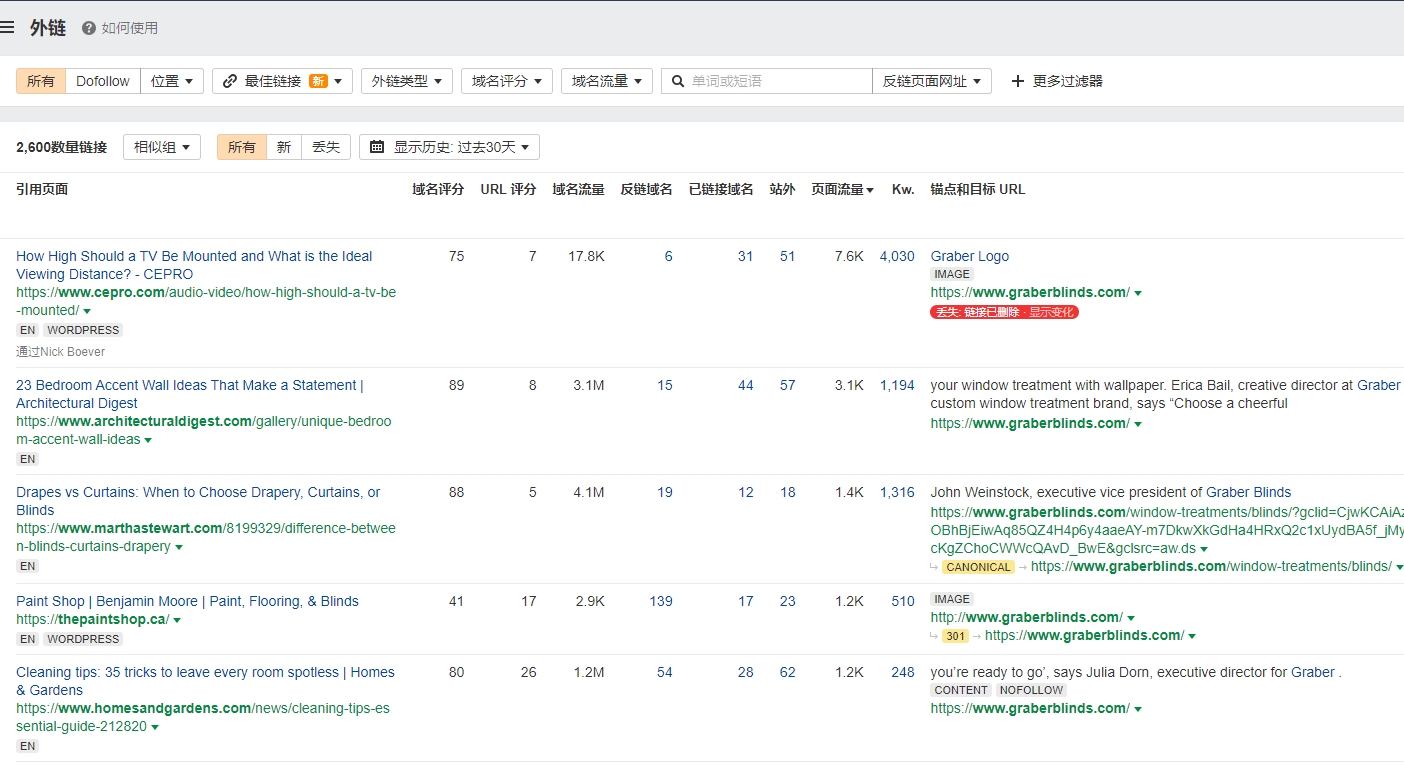Viewport: 1404px width, 765px height.
Task: Select 新 links toggle
Action: (284, 147)
